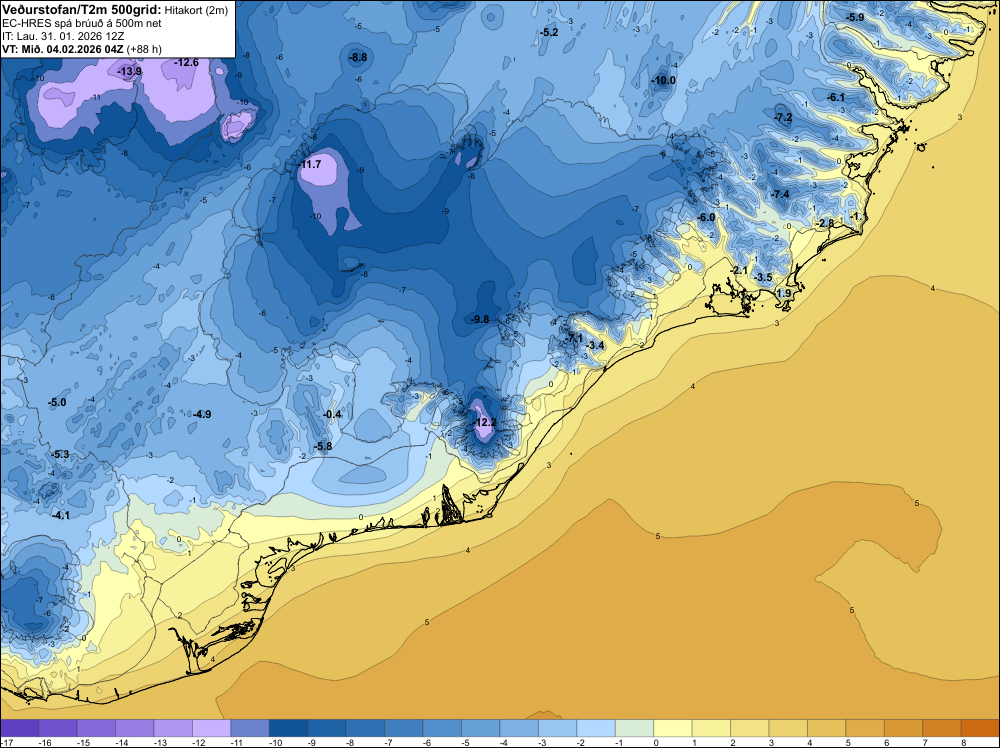Click the pale yellow legend swatch right of 0
This screenshot has height=748, width=1000.
673,728
